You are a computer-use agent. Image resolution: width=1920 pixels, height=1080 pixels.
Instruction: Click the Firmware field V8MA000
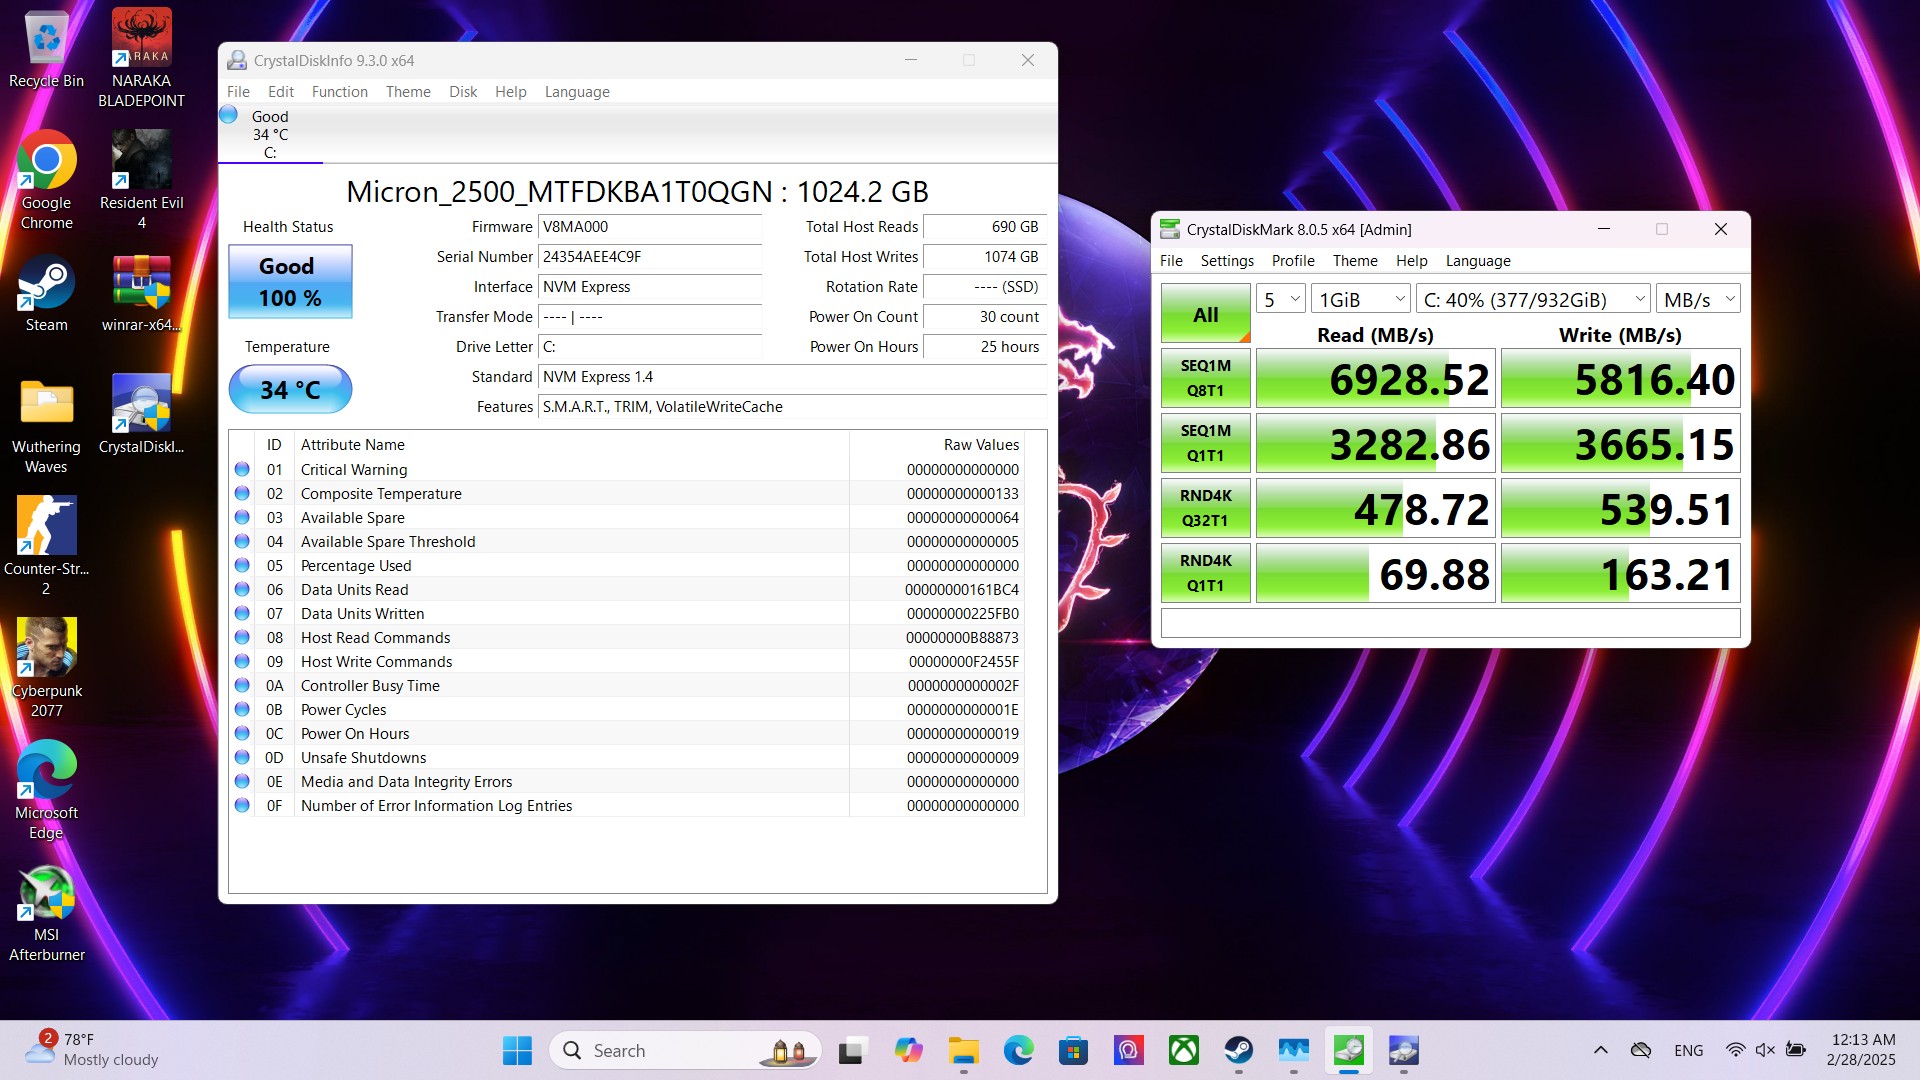650,227
